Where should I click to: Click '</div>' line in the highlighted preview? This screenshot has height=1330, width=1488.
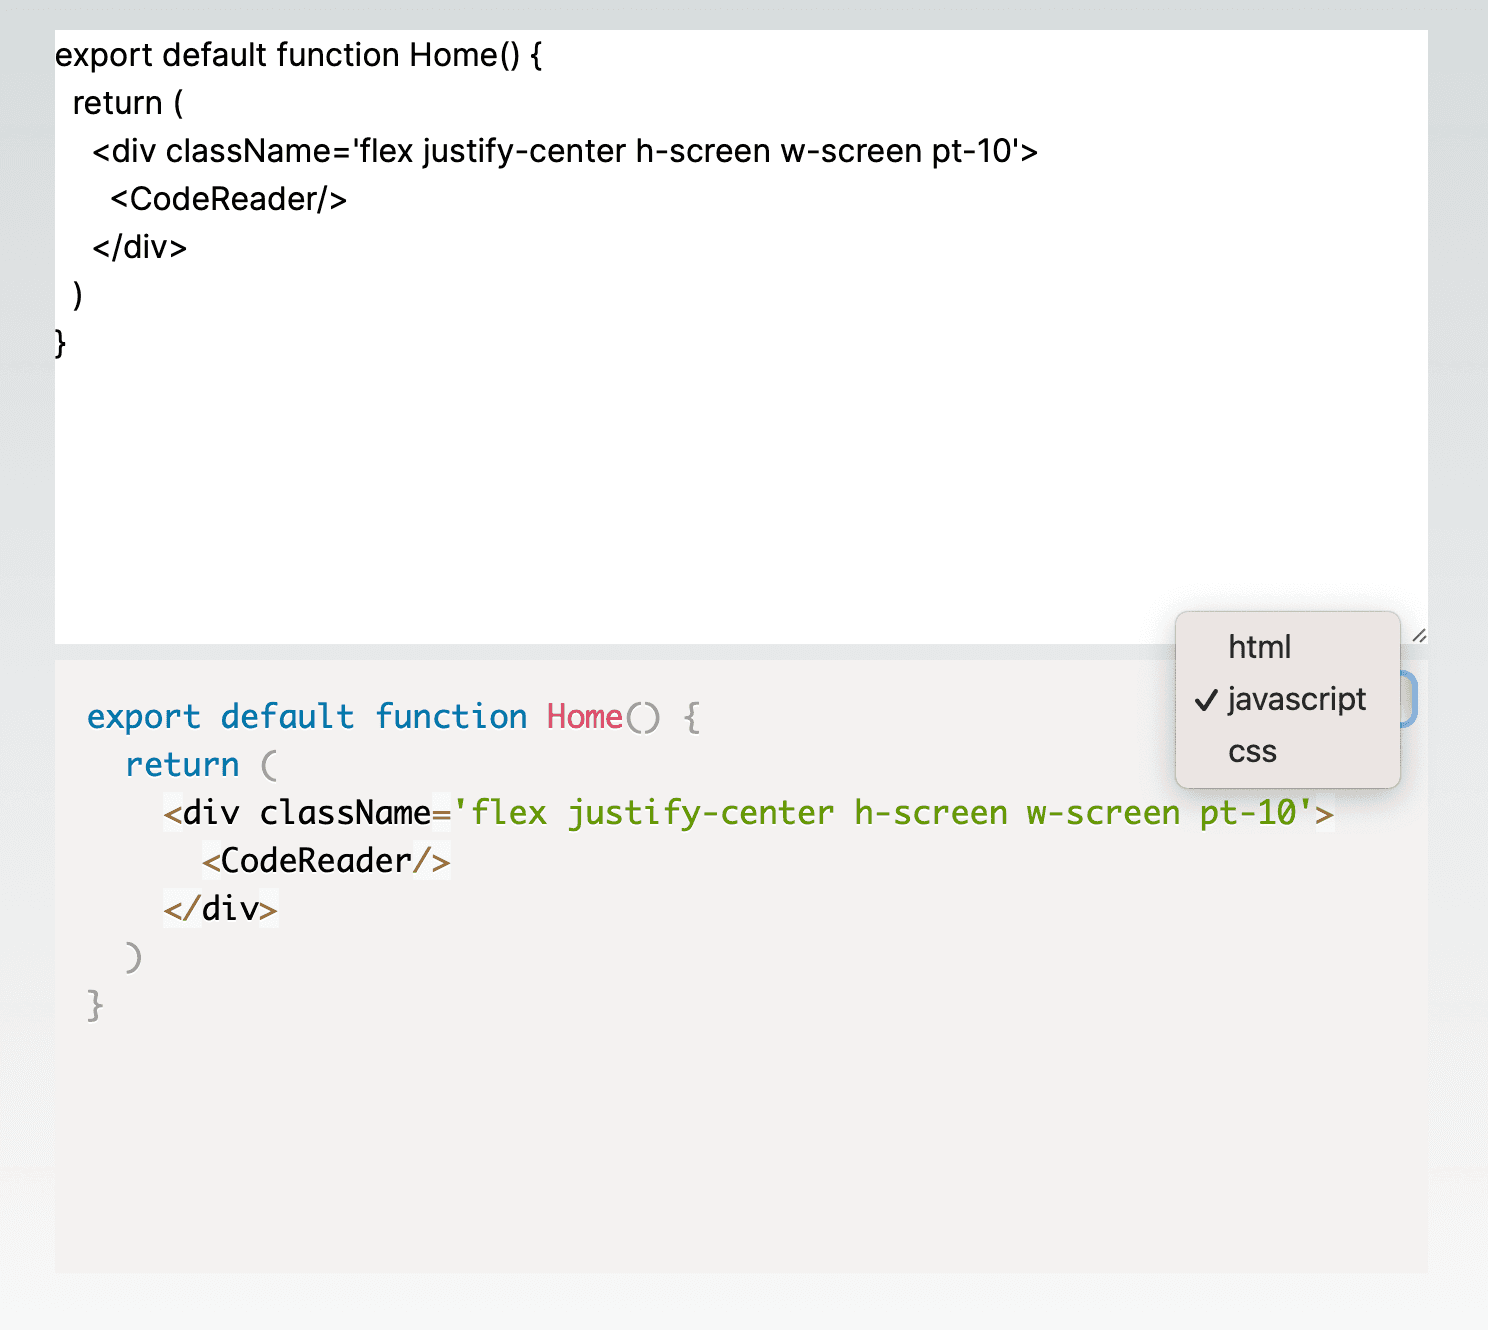click(220, 909)
